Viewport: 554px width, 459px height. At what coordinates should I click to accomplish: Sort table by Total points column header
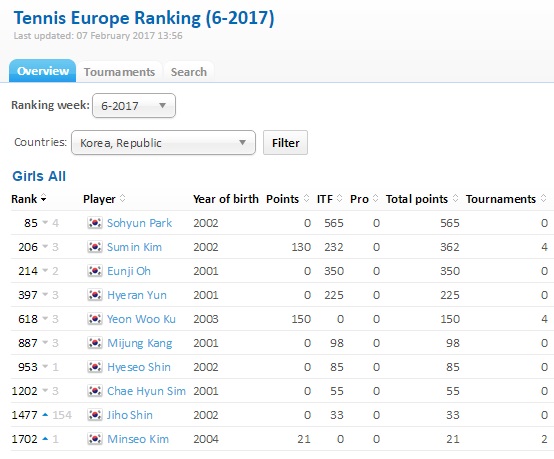pos(422,199)
